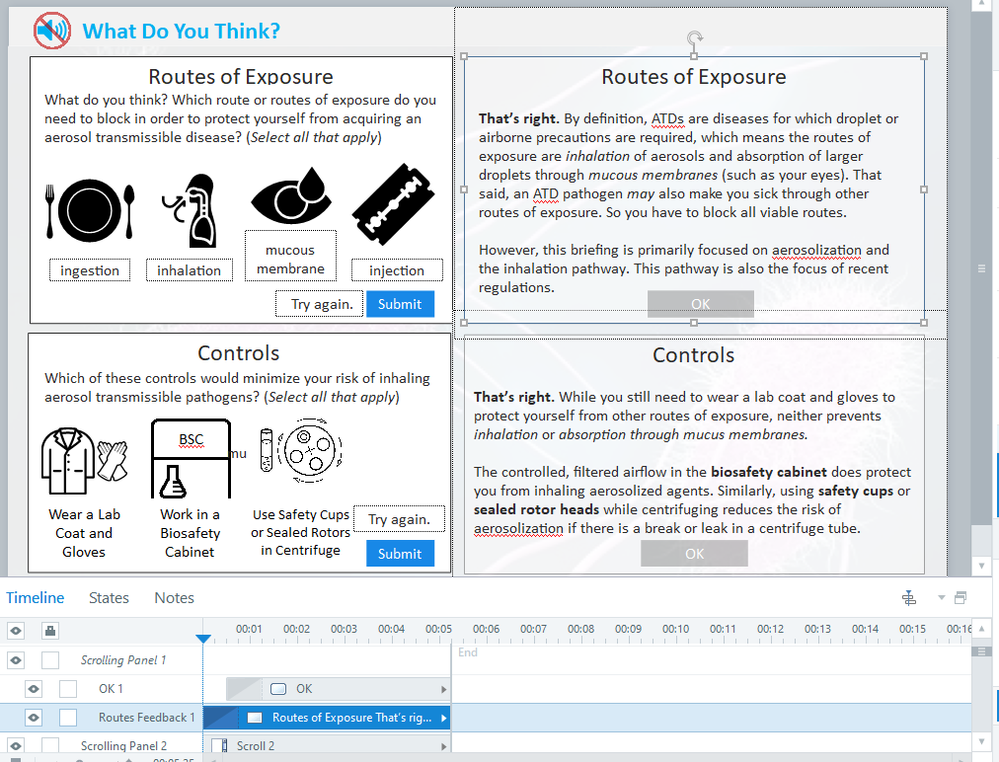The image size is (999, 762).
Task: Select the lab coat and gloves icon
Action: pyautogui.click(x=84, y=462)
